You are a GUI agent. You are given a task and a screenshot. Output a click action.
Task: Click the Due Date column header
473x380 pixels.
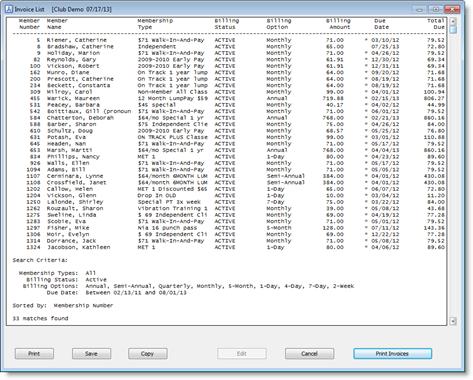click(x=381, y=24)
